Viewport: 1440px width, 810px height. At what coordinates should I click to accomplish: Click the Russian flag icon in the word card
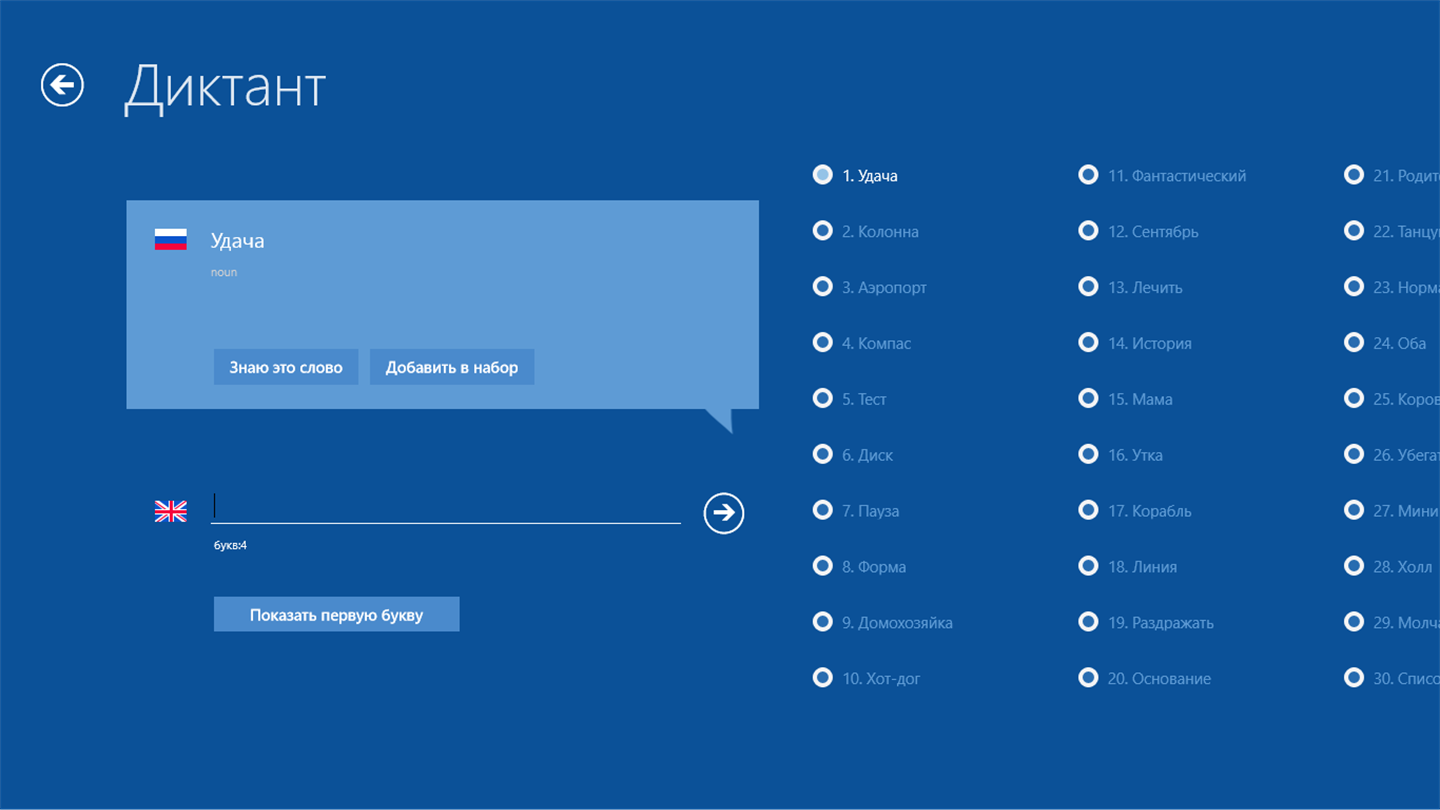click(x=171, y=240)
